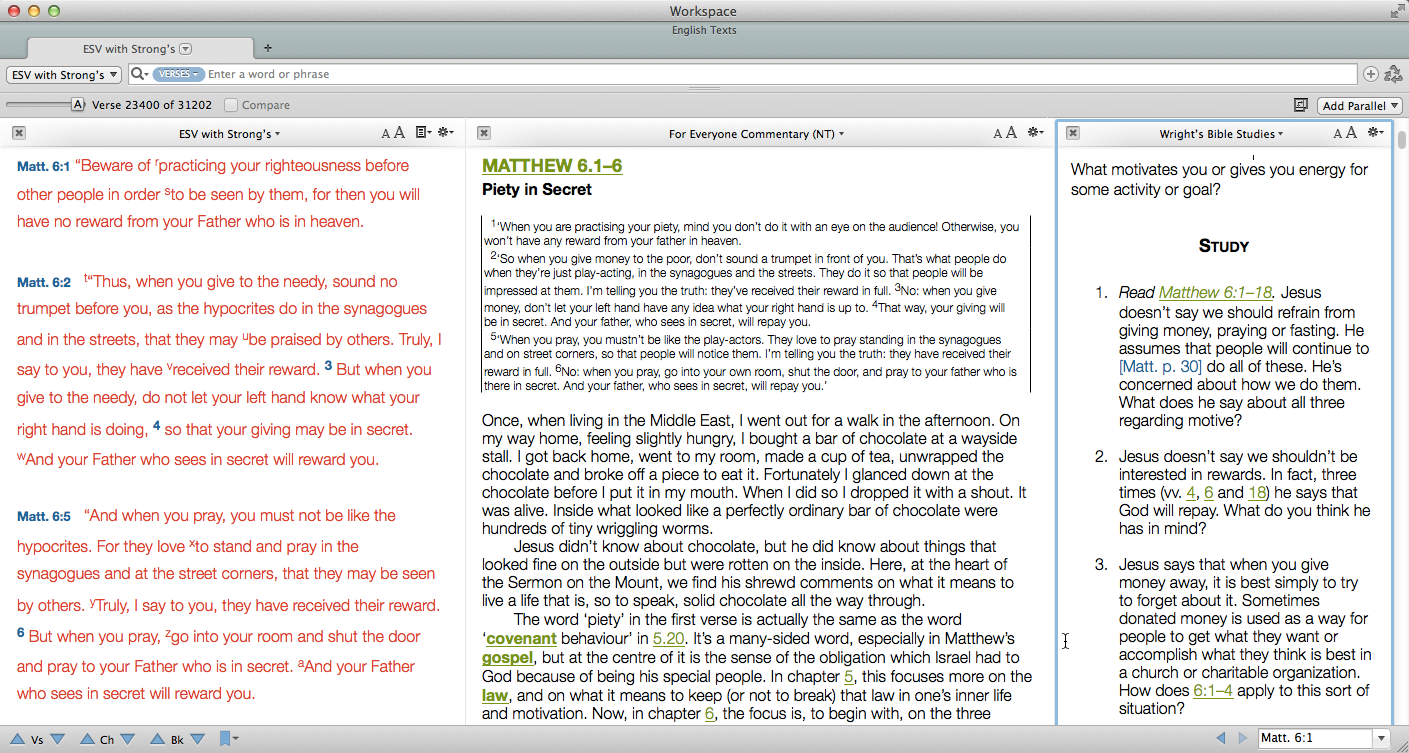Go to next verse with Vs down arrow

tap(57, 739)
